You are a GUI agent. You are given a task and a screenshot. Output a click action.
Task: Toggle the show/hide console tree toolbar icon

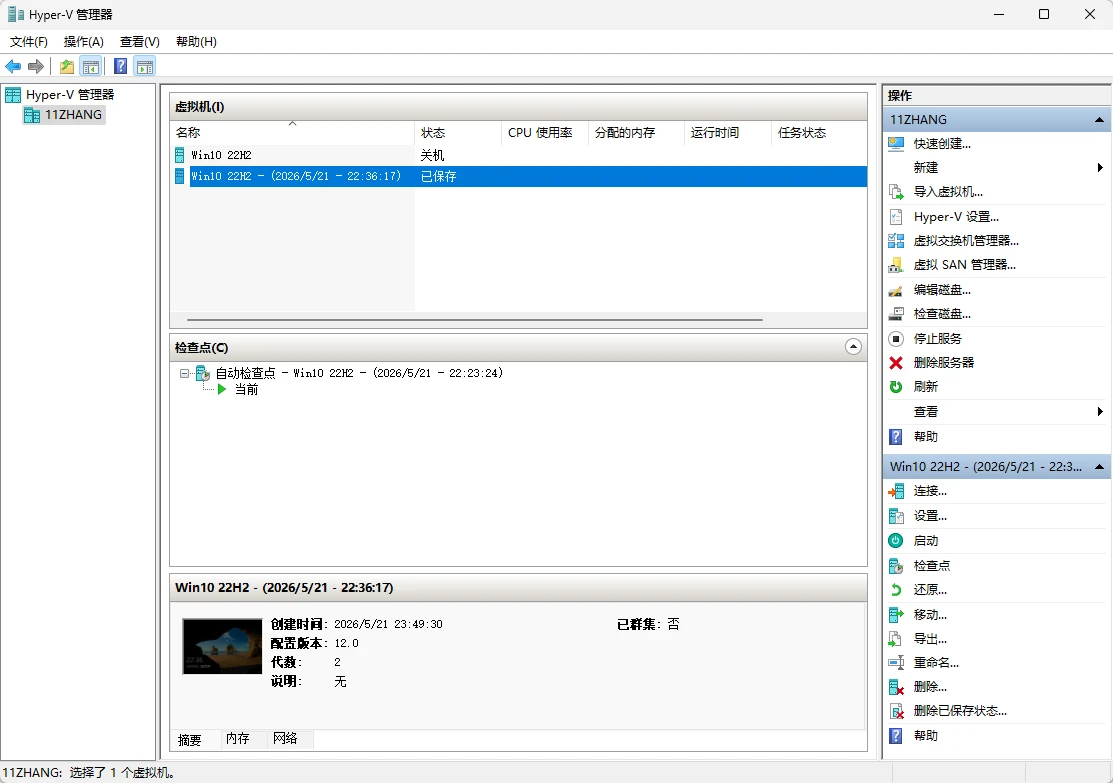90,67
